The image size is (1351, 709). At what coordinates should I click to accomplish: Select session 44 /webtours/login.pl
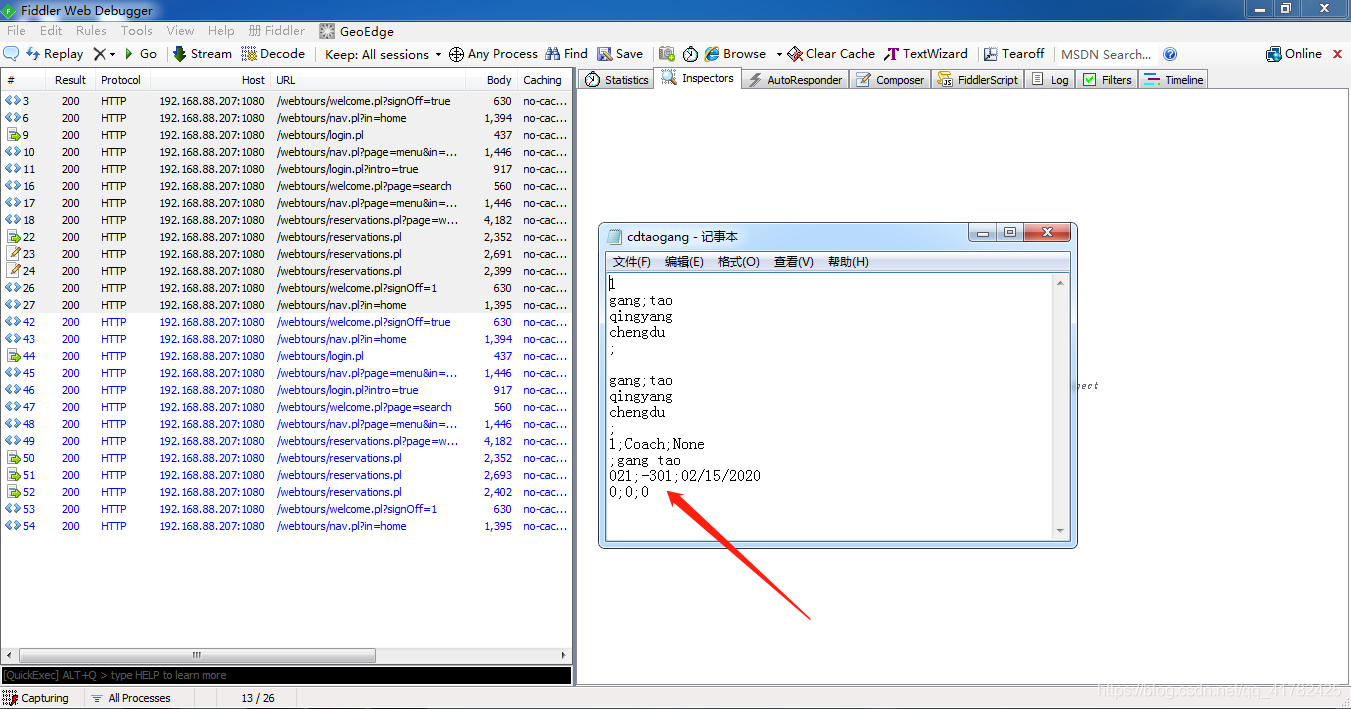click(286, 356)
